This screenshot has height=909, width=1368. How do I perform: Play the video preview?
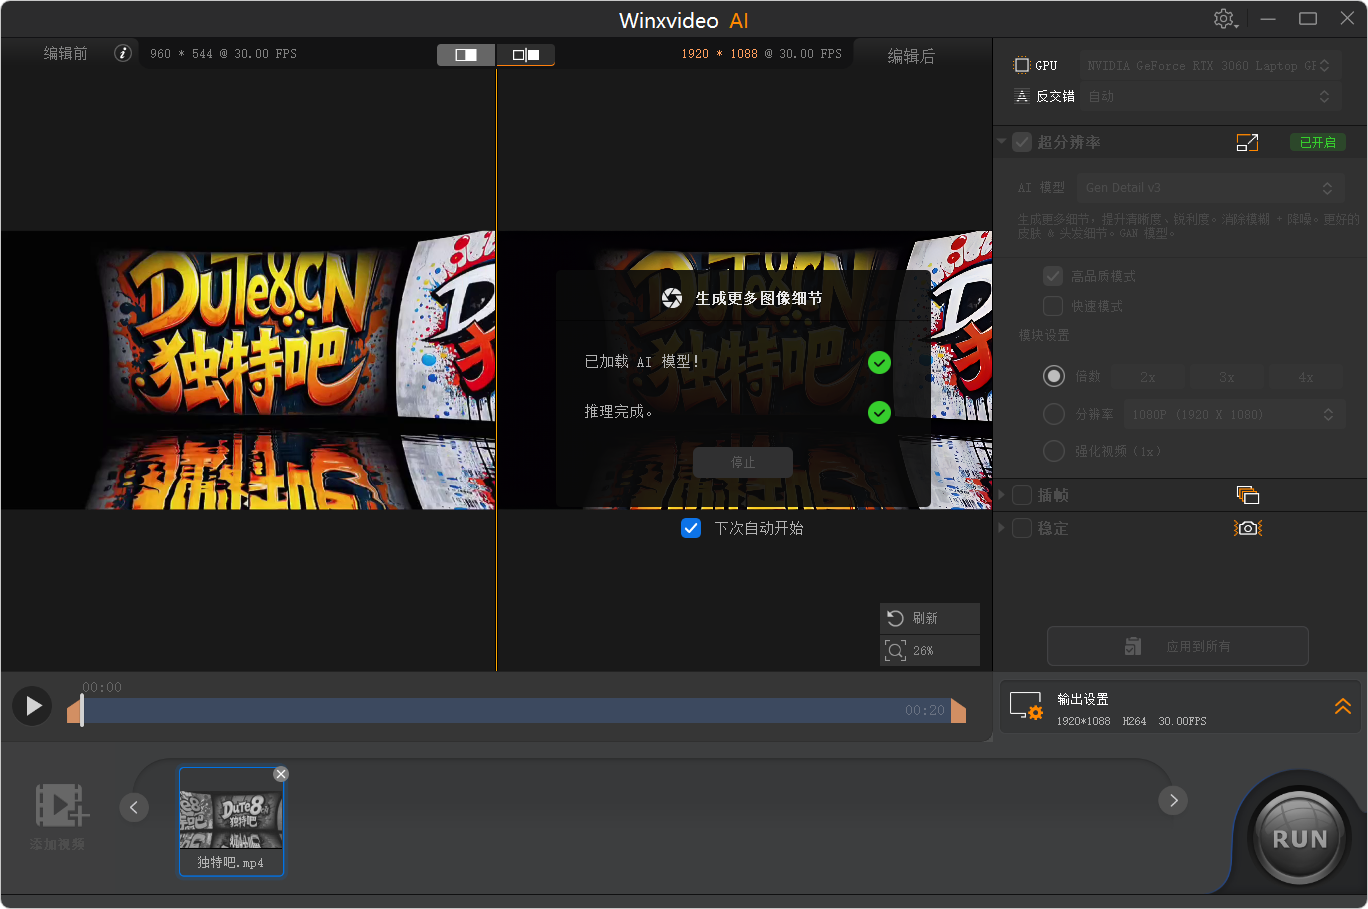point(33,706)
